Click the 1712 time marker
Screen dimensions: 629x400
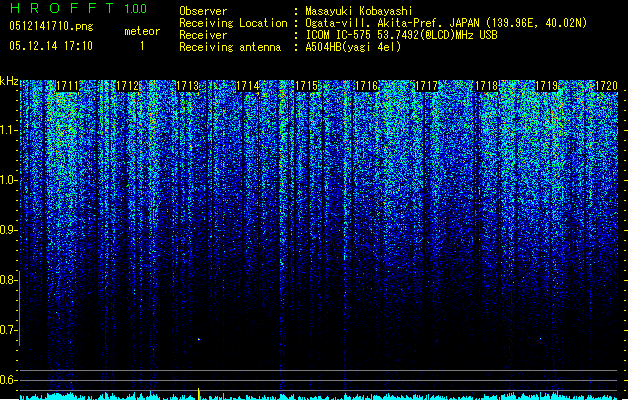127,86
